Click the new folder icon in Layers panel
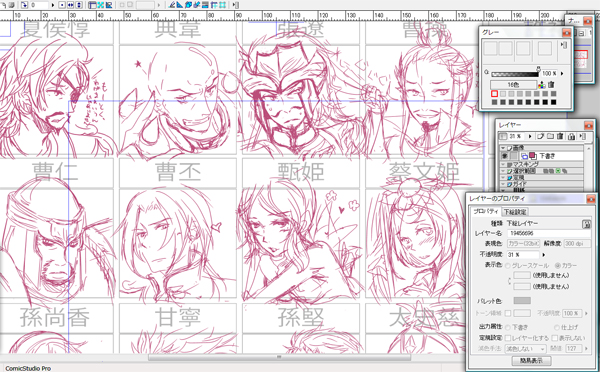The image size is (600, 372). [550, 136]
